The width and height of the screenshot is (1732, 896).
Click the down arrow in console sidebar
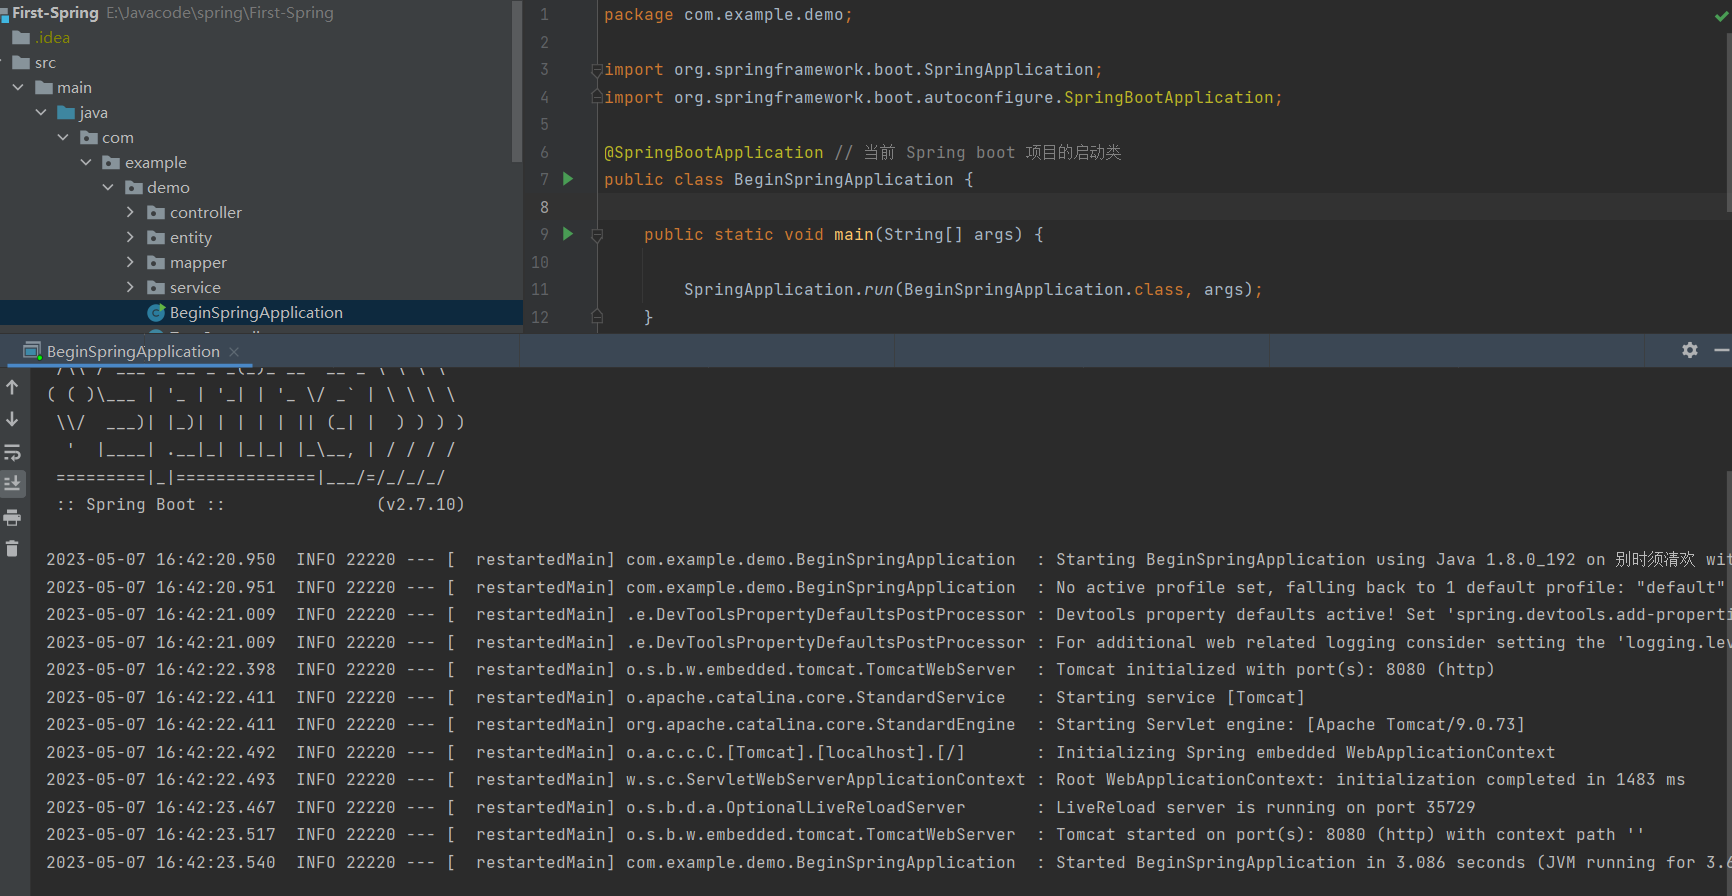12,419
